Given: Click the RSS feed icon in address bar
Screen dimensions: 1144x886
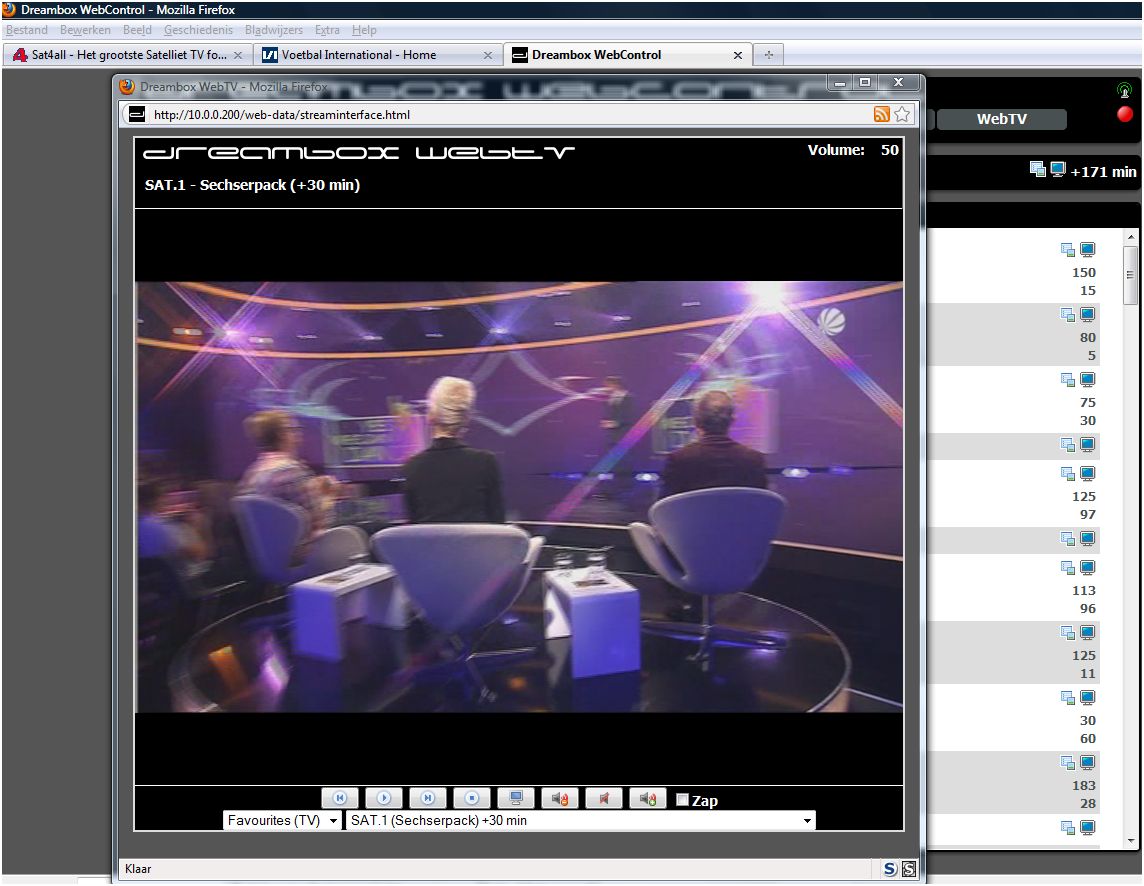Looking at the screenshot, I should 881,114.
